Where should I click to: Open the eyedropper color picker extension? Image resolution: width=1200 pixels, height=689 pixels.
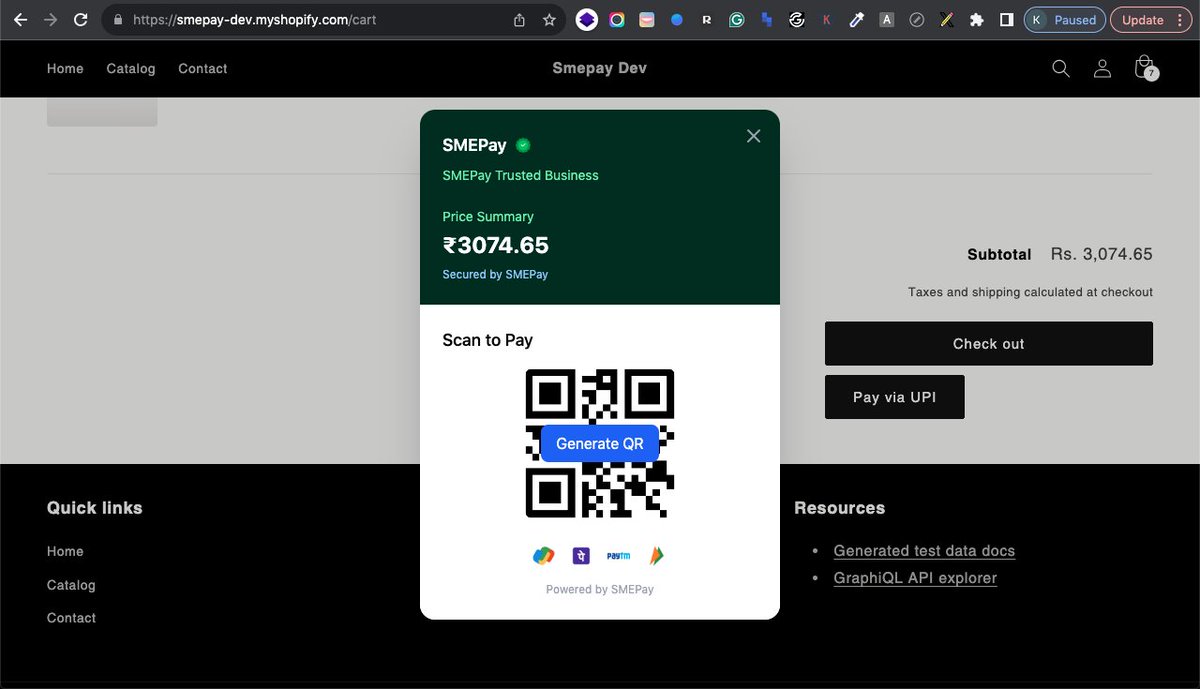click(x=856, y=19)
